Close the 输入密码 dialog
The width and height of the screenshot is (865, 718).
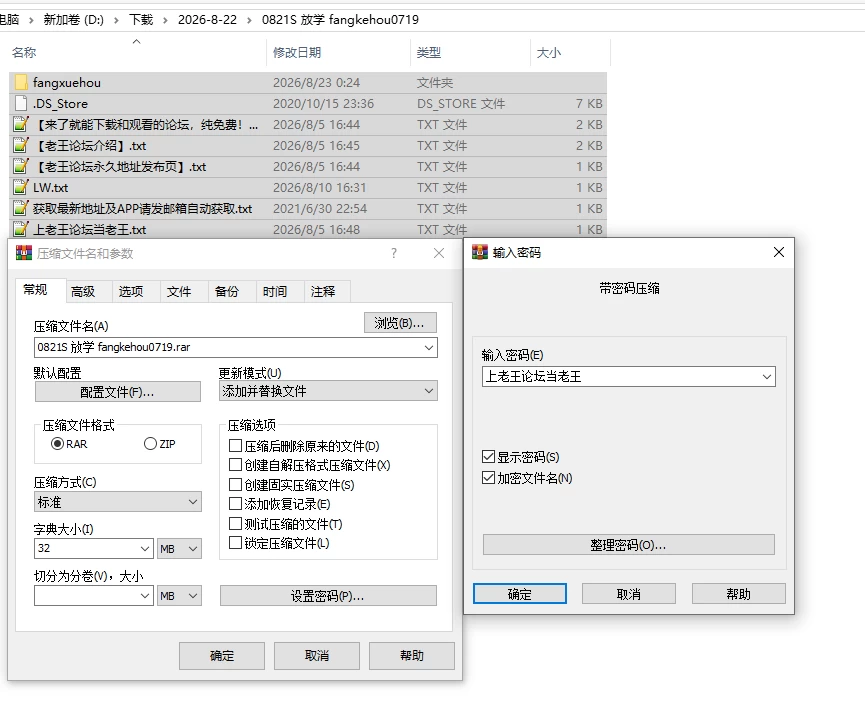pyautogui.click(x=779, y=252)
